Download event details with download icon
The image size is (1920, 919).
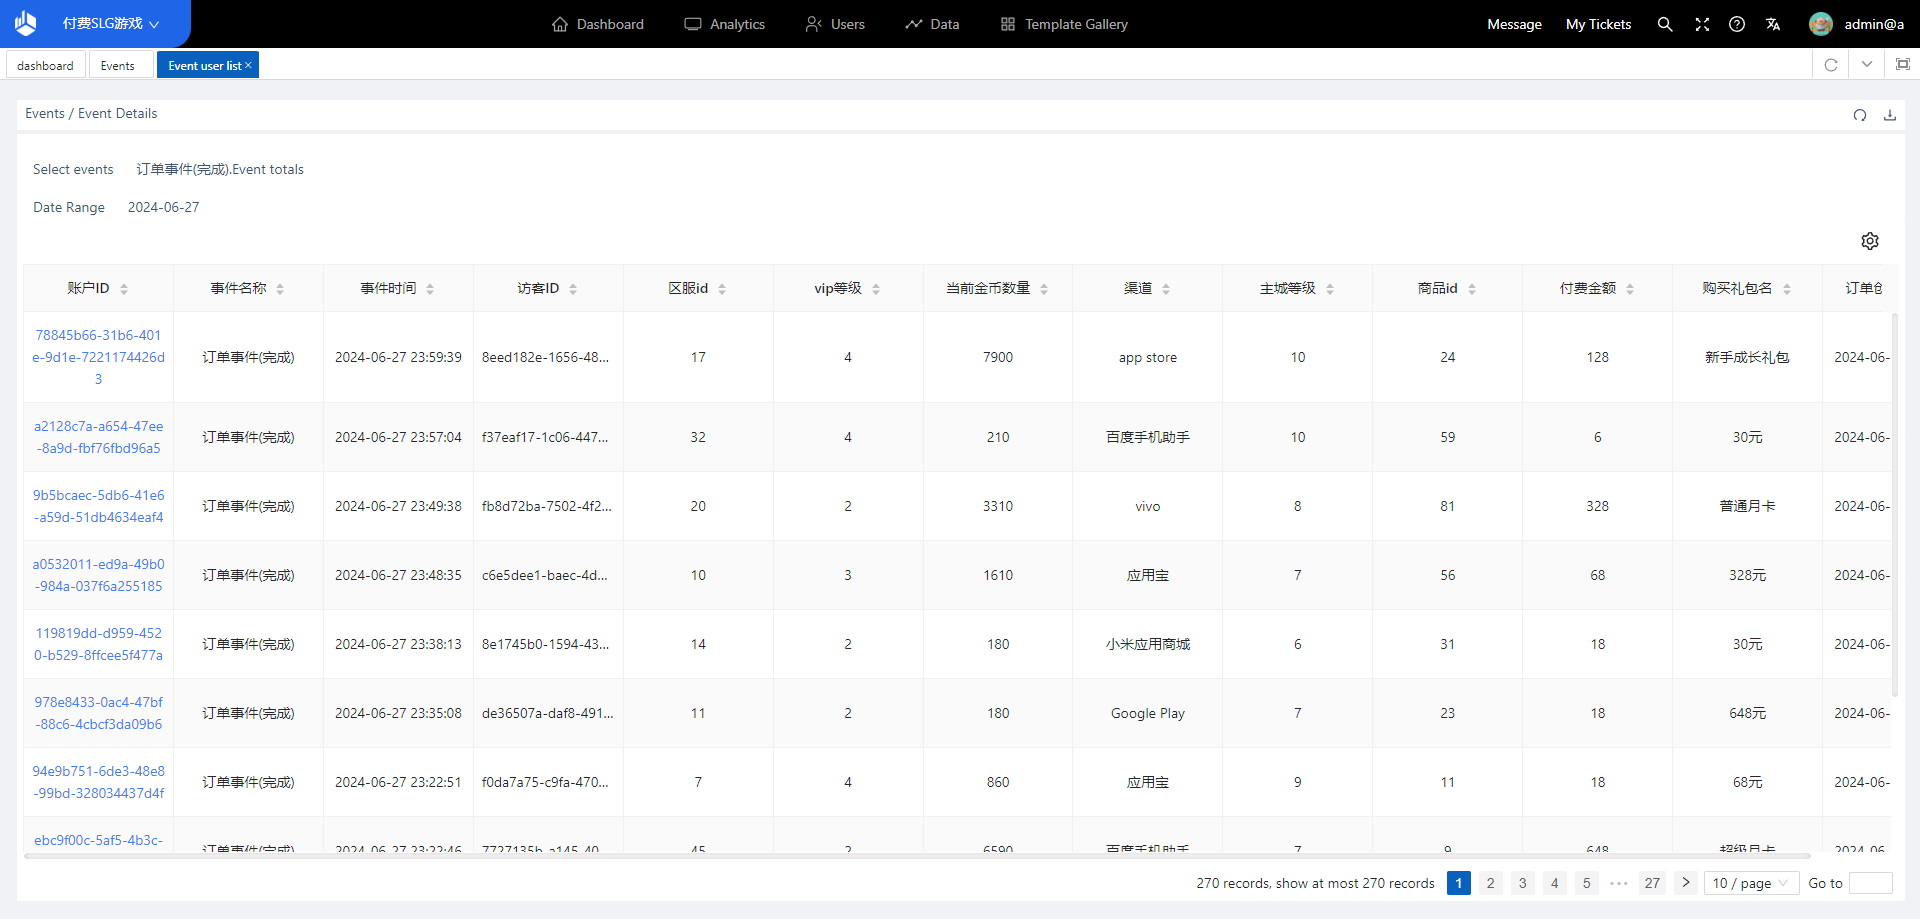[1890, 115]
